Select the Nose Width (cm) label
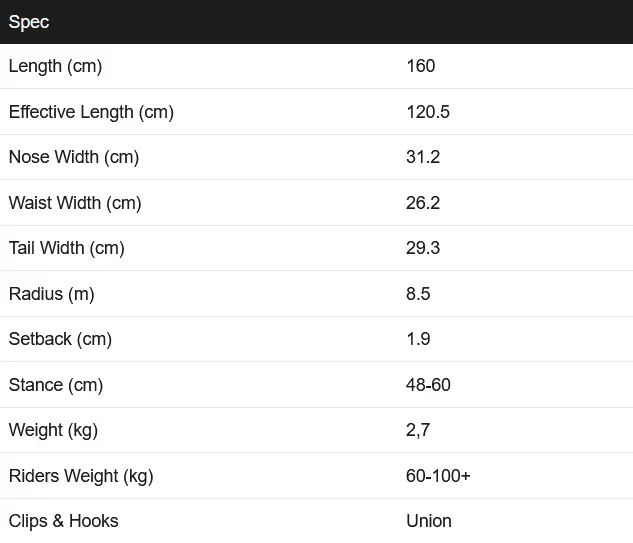Screen dimensions: 633x543 coord(74,157)
